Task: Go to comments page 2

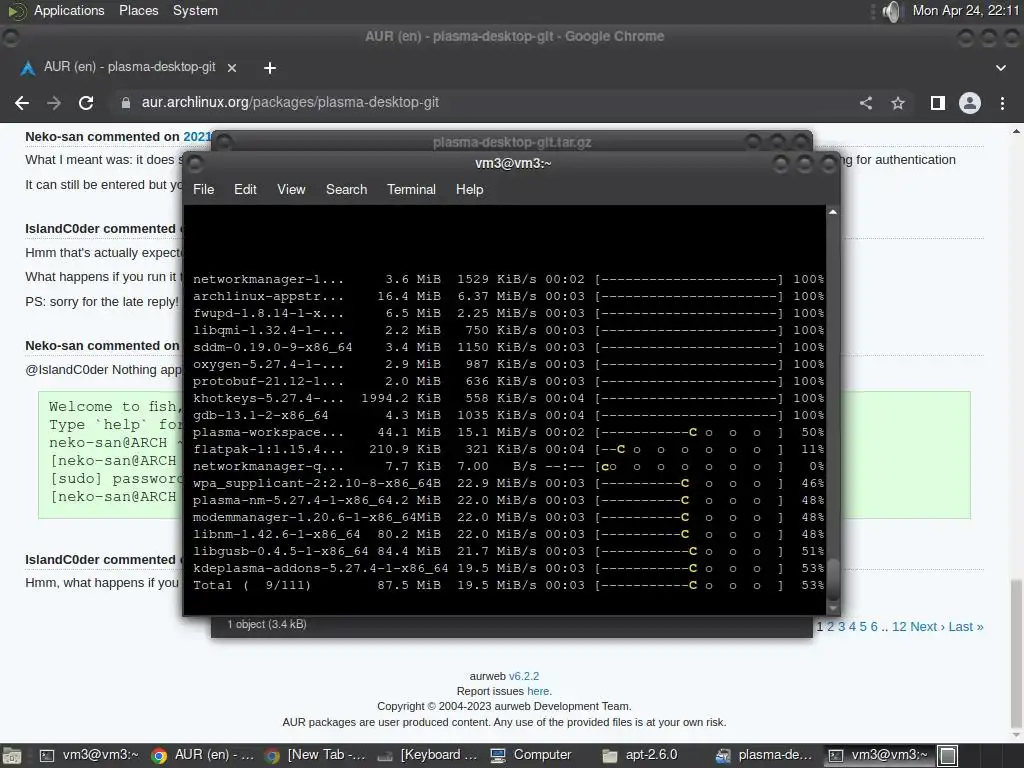Action: (x=831, y=627)
